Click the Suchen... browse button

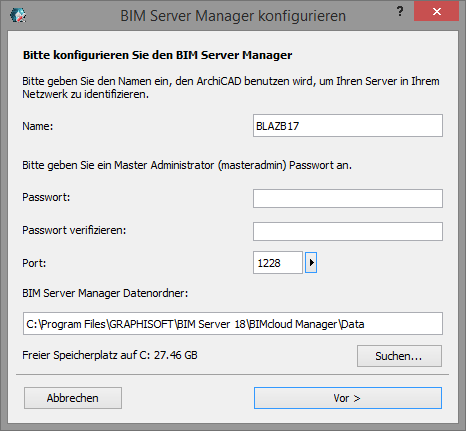tap(399, 356)
